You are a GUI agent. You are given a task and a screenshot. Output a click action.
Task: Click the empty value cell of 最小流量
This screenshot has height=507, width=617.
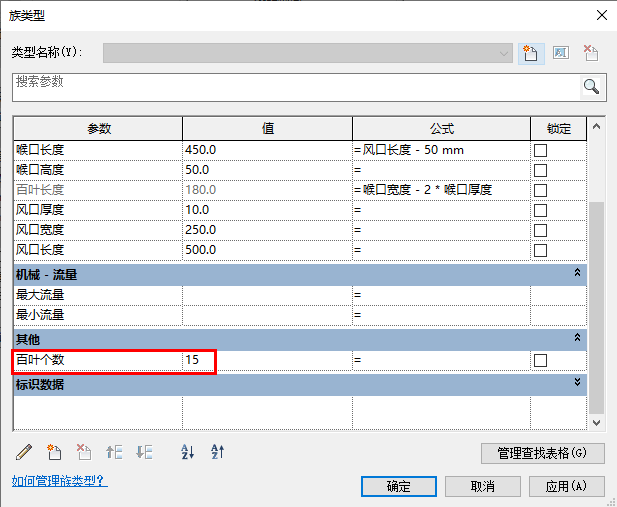[x=268, y=315]
